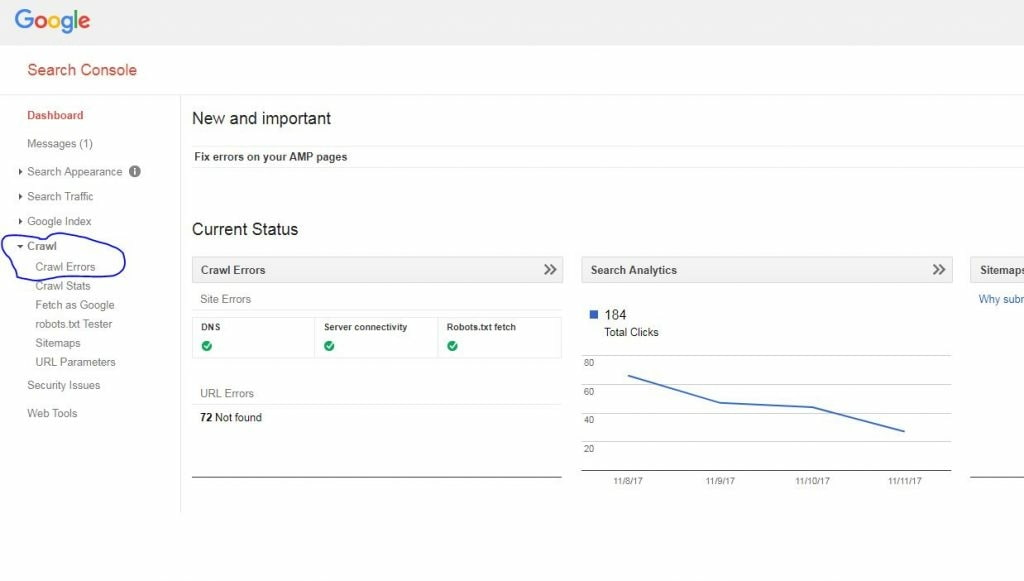Expand the Google Index section

pyautogui.click(x=20, y=221)
